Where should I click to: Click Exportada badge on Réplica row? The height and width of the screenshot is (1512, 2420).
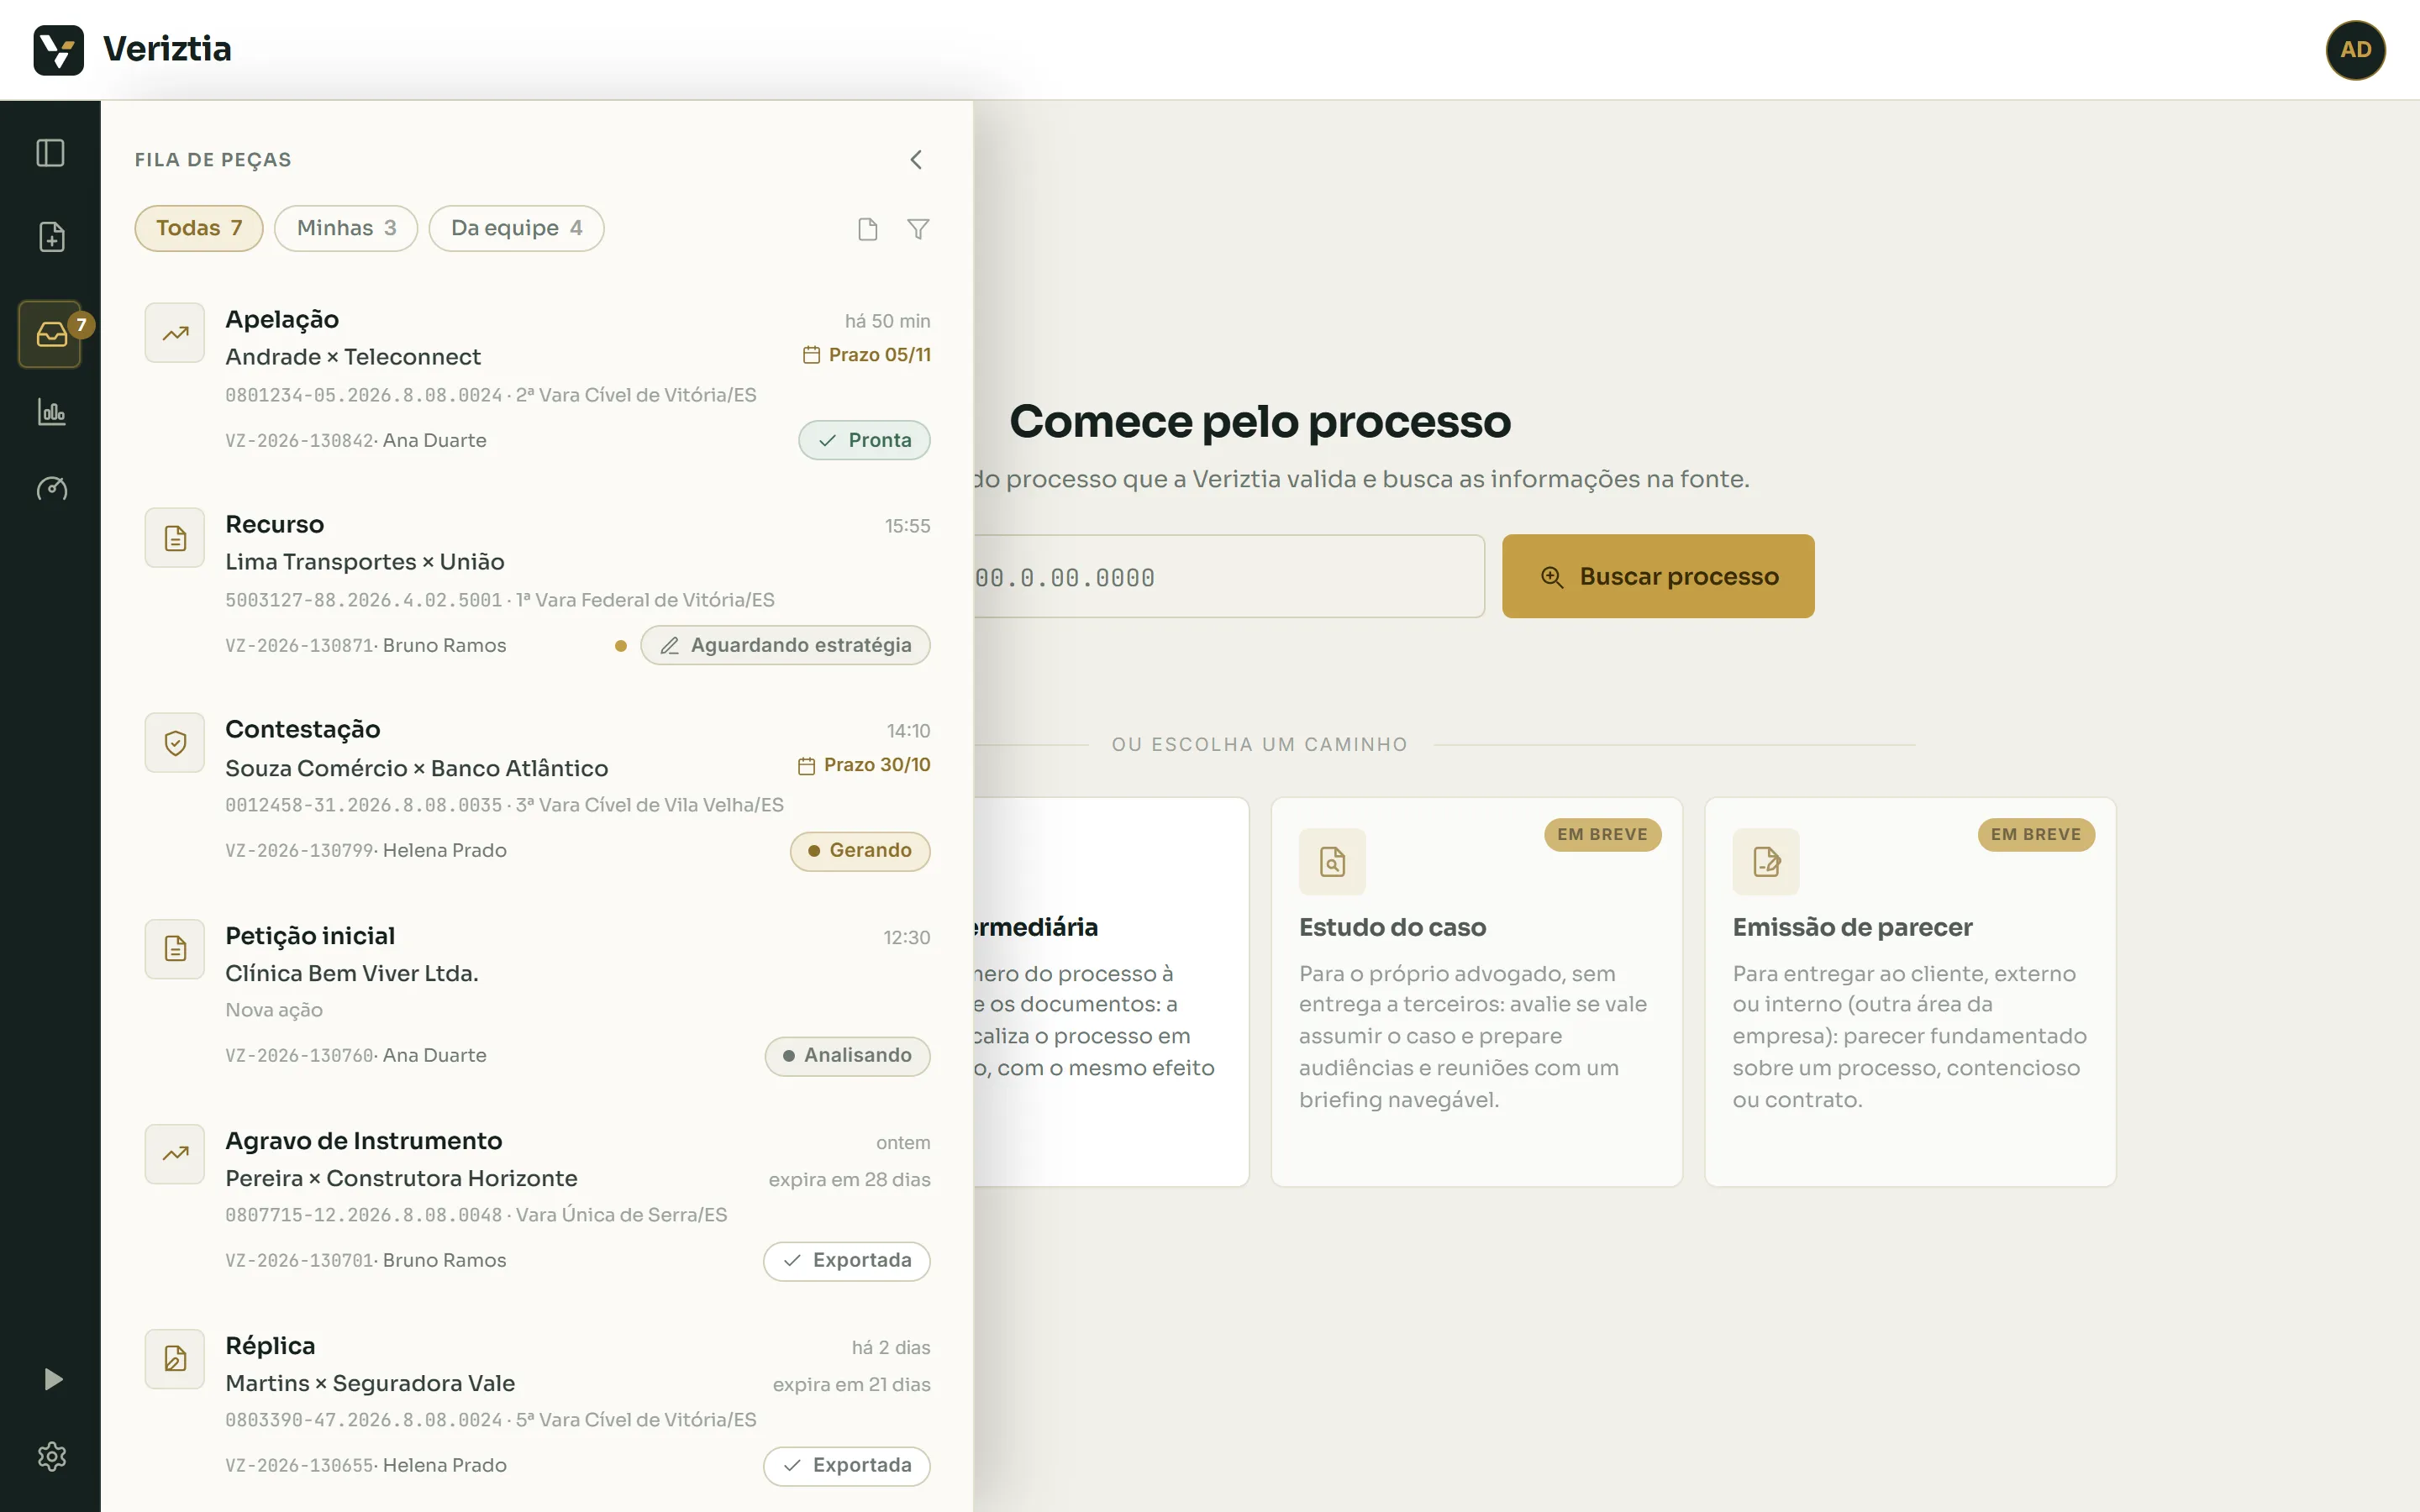coord(847,1466)
